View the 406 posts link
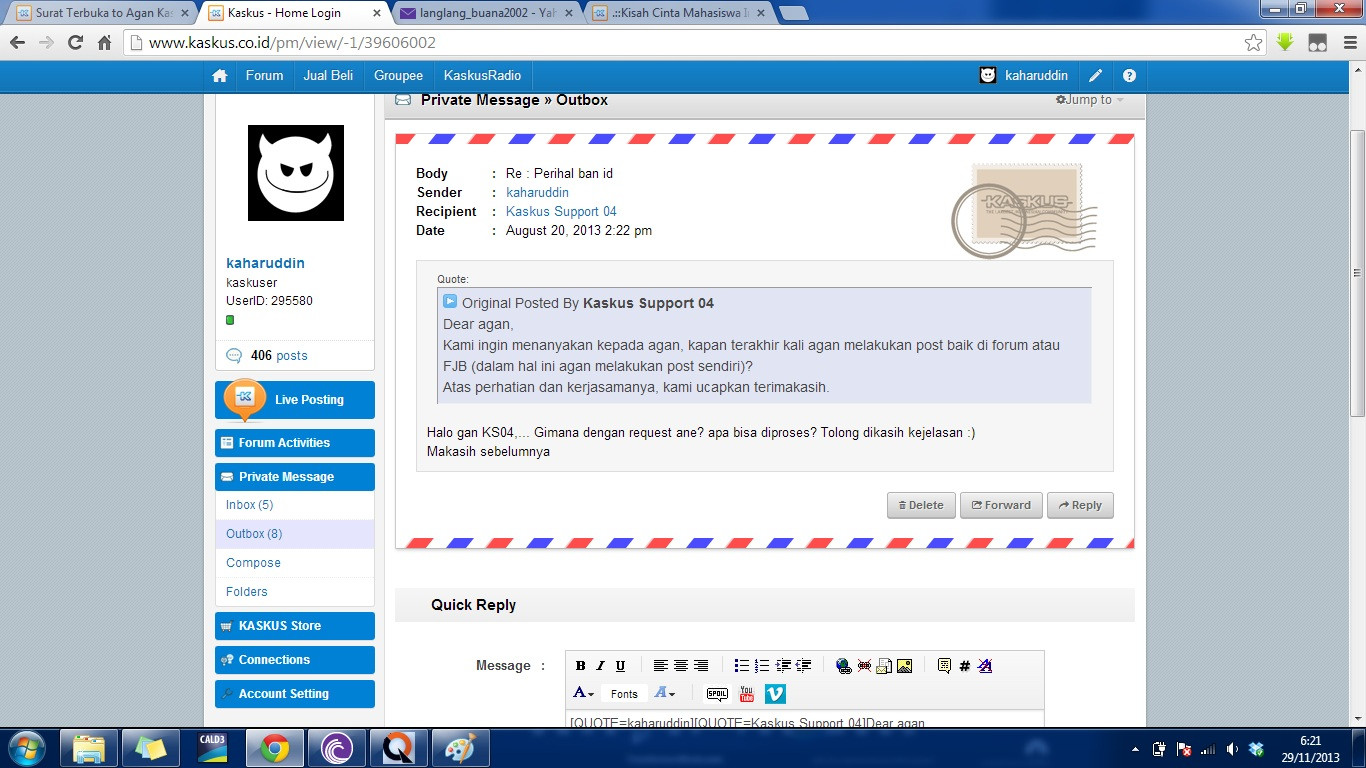The width and height of the screenshot is (1366, 768). point(279,356)
